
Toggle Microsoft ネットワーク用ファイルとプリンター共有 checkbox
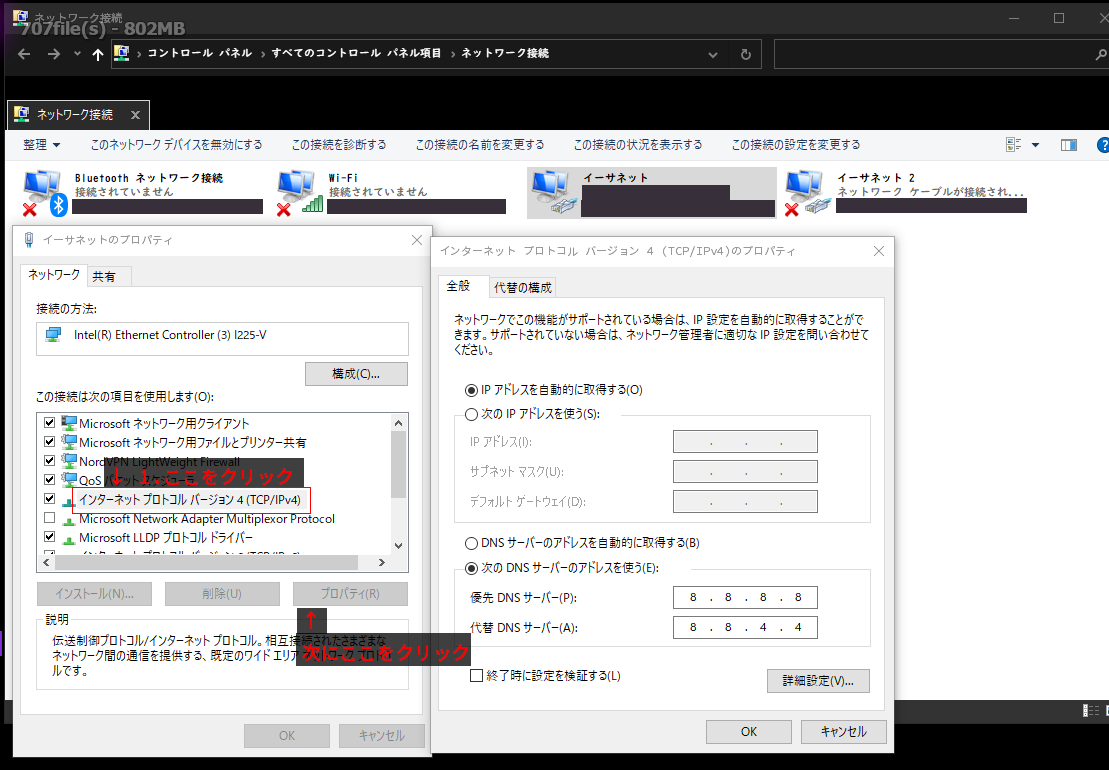[50, 442]
